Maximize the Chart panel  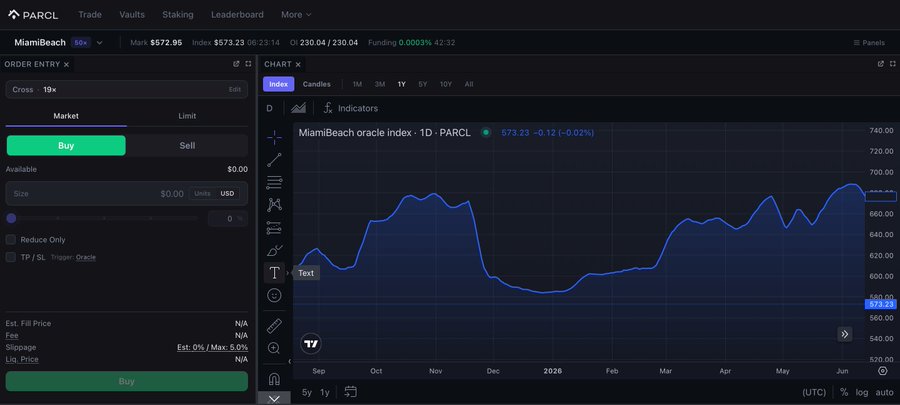click(x=893, y=64)
